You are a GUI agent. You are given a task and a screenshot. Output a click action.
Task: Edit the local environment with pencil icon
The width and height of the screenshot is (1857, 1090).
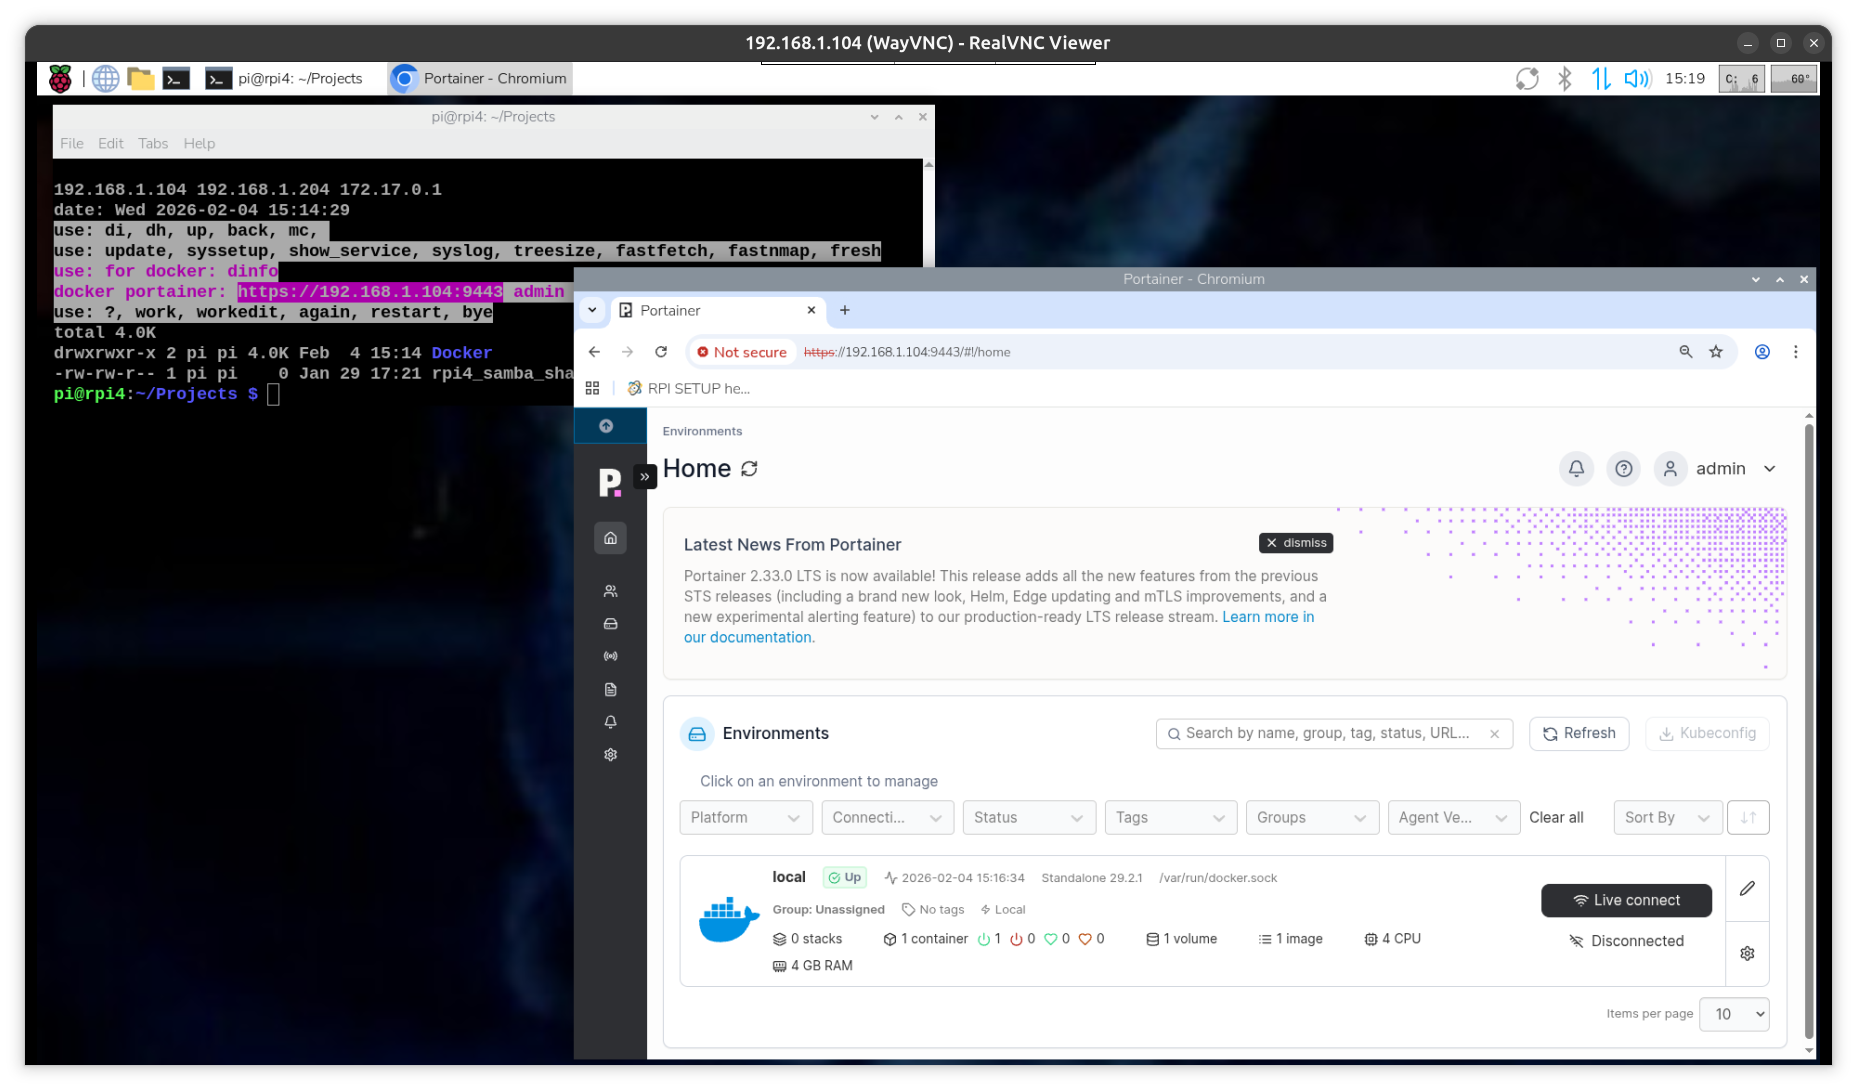pyautogui.click(x=1747, y=888)
